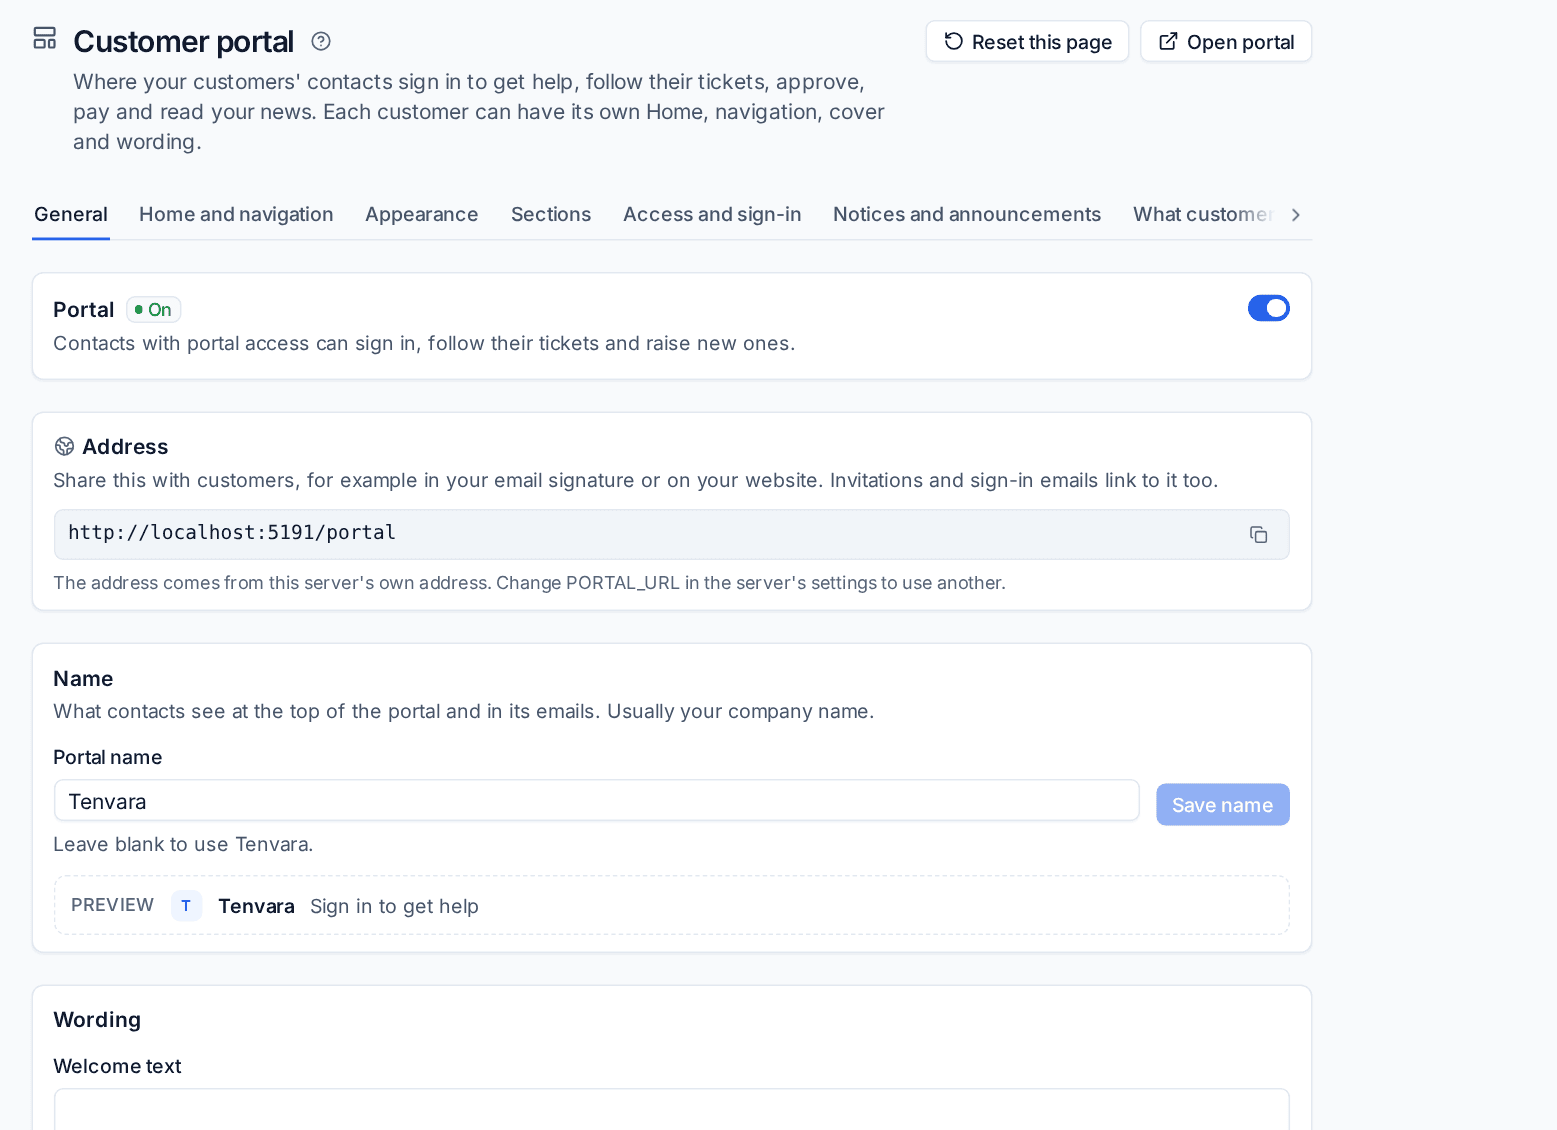Image resolution: width=1557 pixels, height=1130 pixels.
Task: Click the Reset this page button
Action: coord(1027,42)
